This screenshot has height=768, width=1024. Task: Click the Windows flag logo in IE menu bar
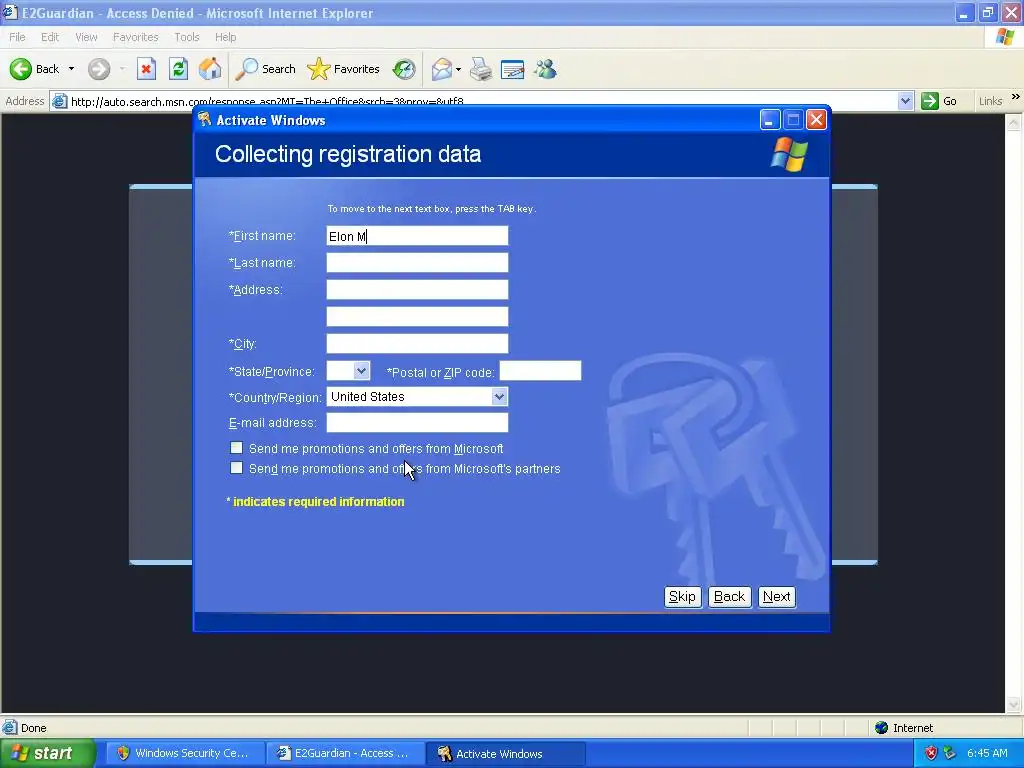tap(1005, 37)
